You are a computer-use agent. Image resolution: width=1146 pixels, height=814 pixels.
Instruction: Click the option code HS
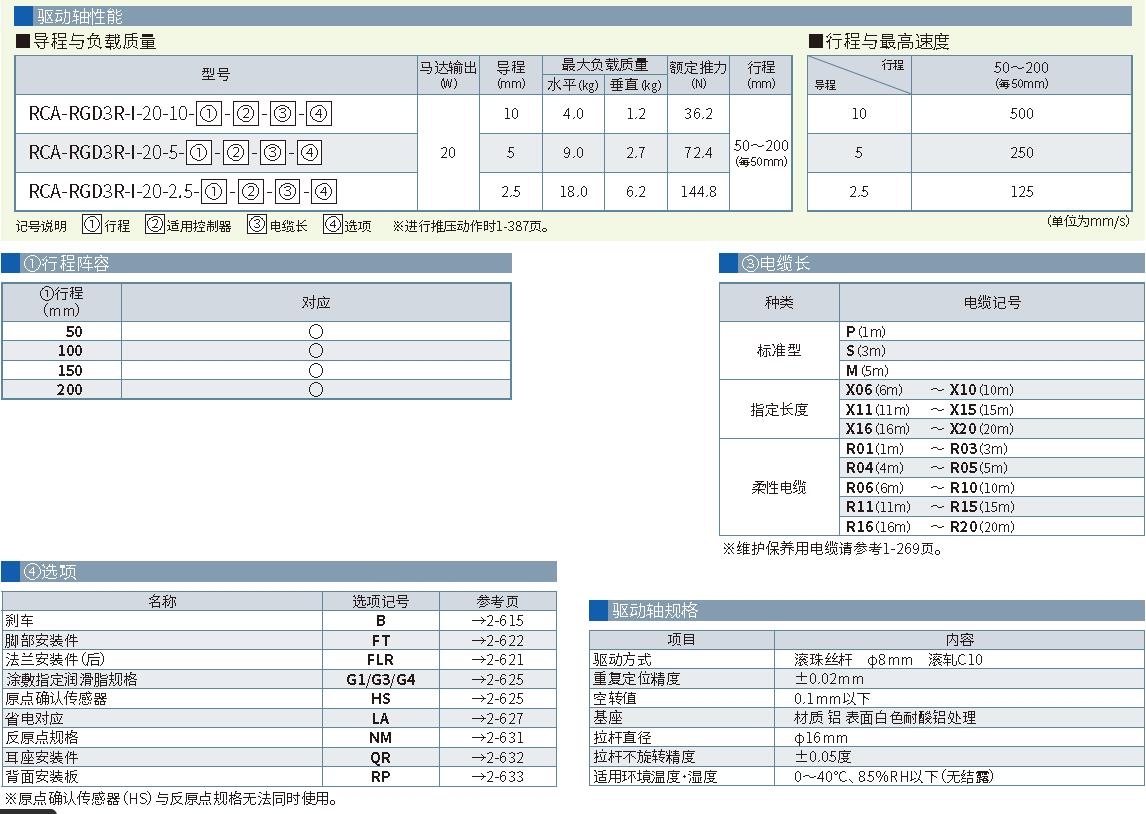point(380,699)
